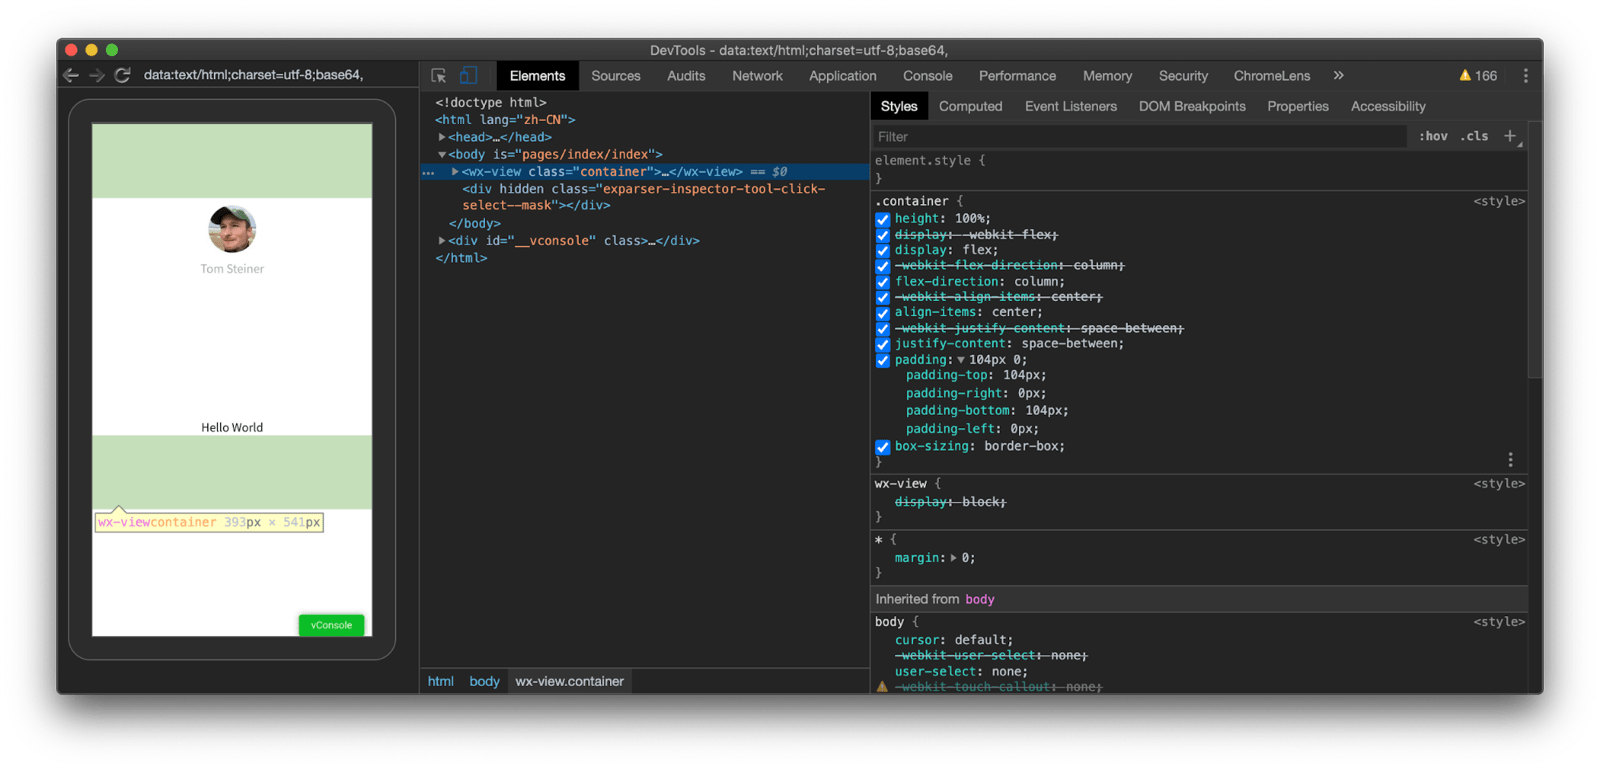Viewport: 1600px width, 770px height.
Task: Disable the box-sizing: border-box checkbox
Action: 883,447
